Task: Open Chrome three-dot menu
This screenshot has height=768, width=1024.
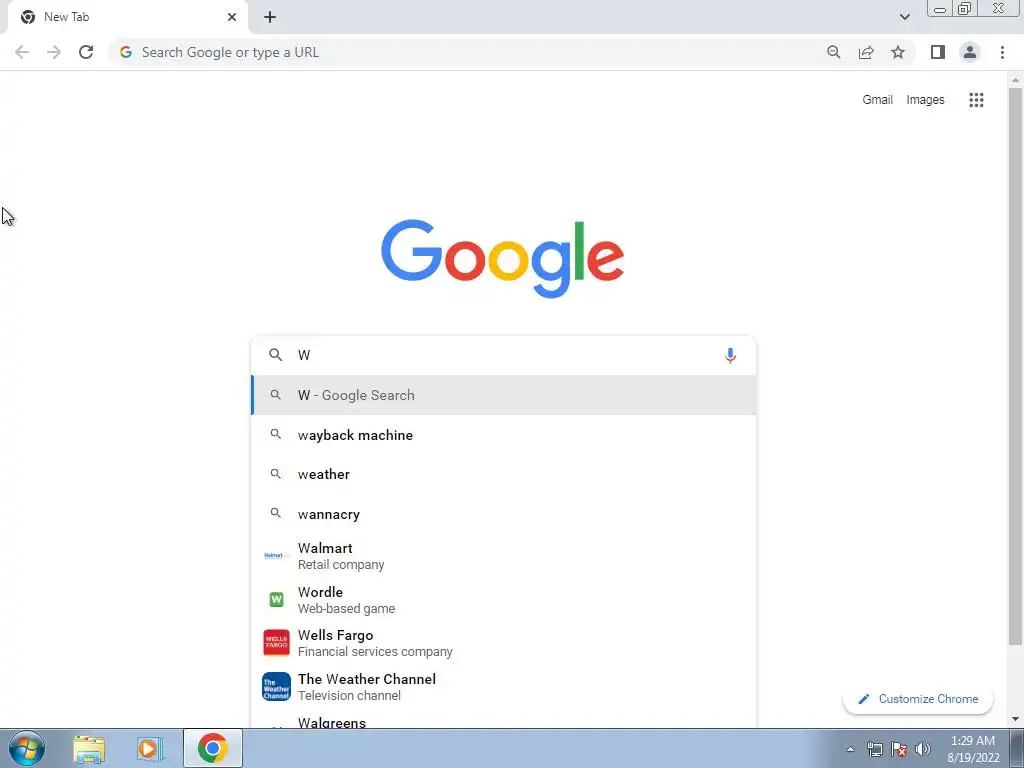Action: pyautogui.click(x=1002, y=52)
